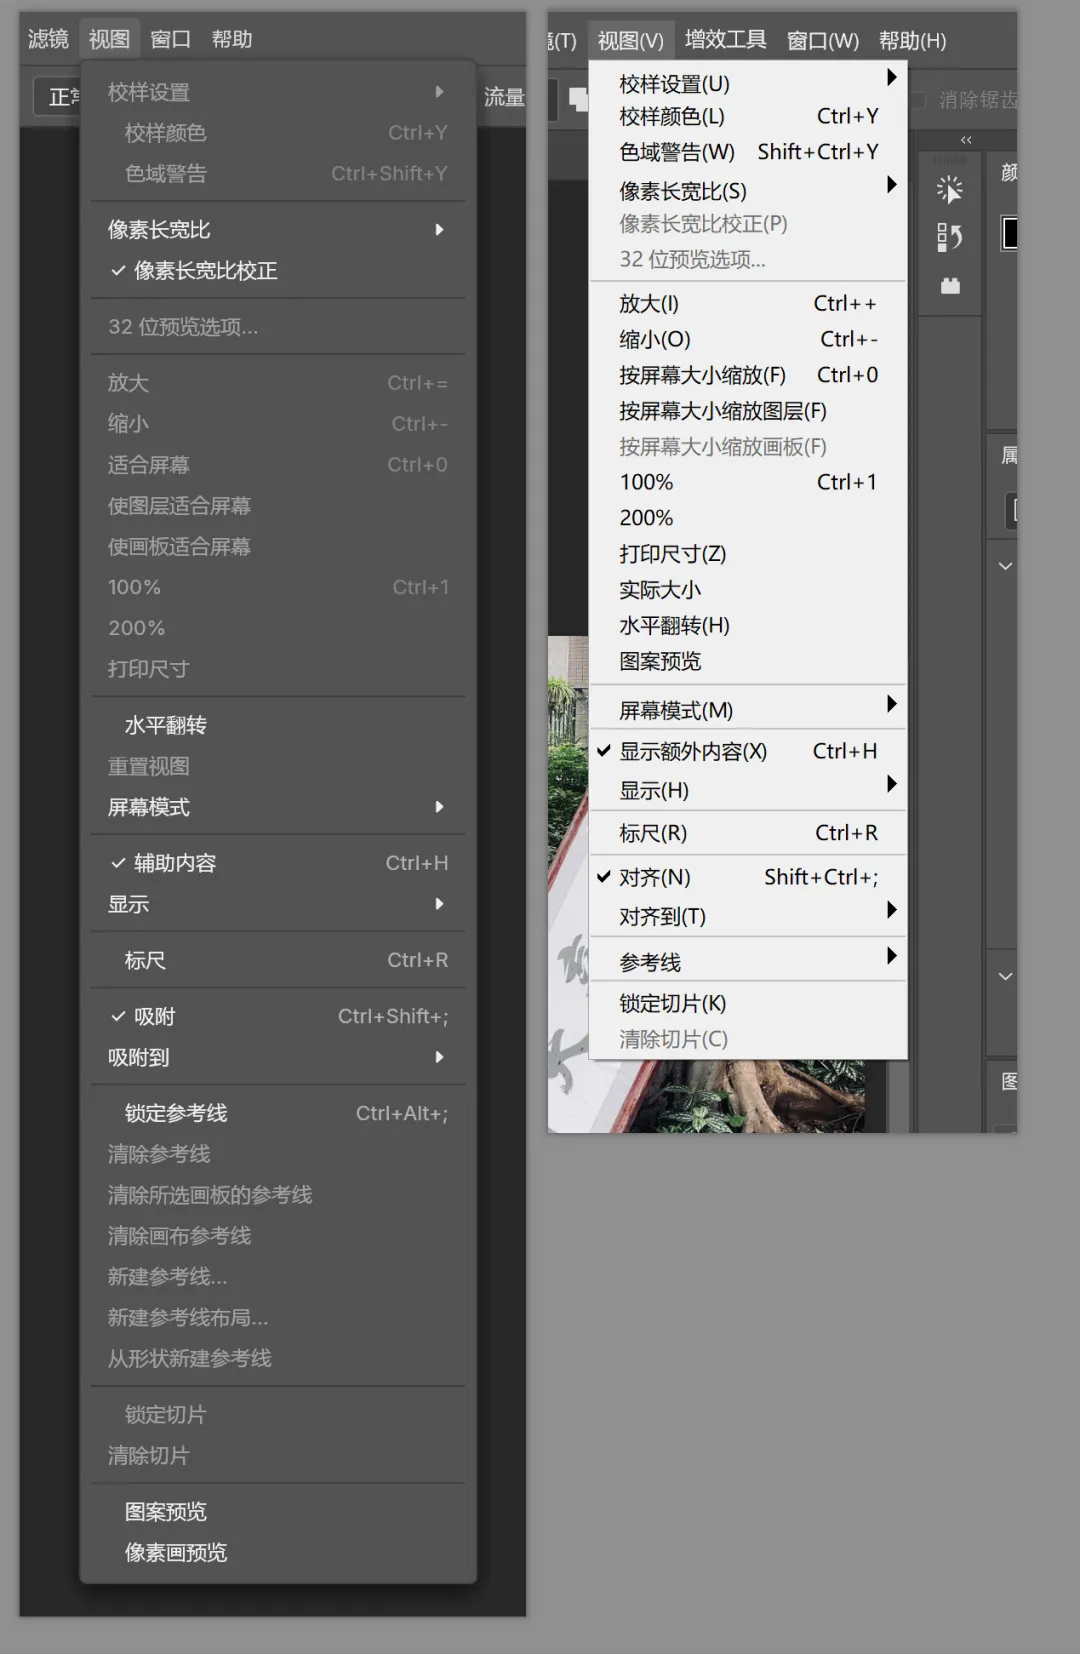Select 锁定切片(K) in the light menu
The width and height of the screenshot is (1080, 1654).
pyautogui.click(x=748, y=1003)
